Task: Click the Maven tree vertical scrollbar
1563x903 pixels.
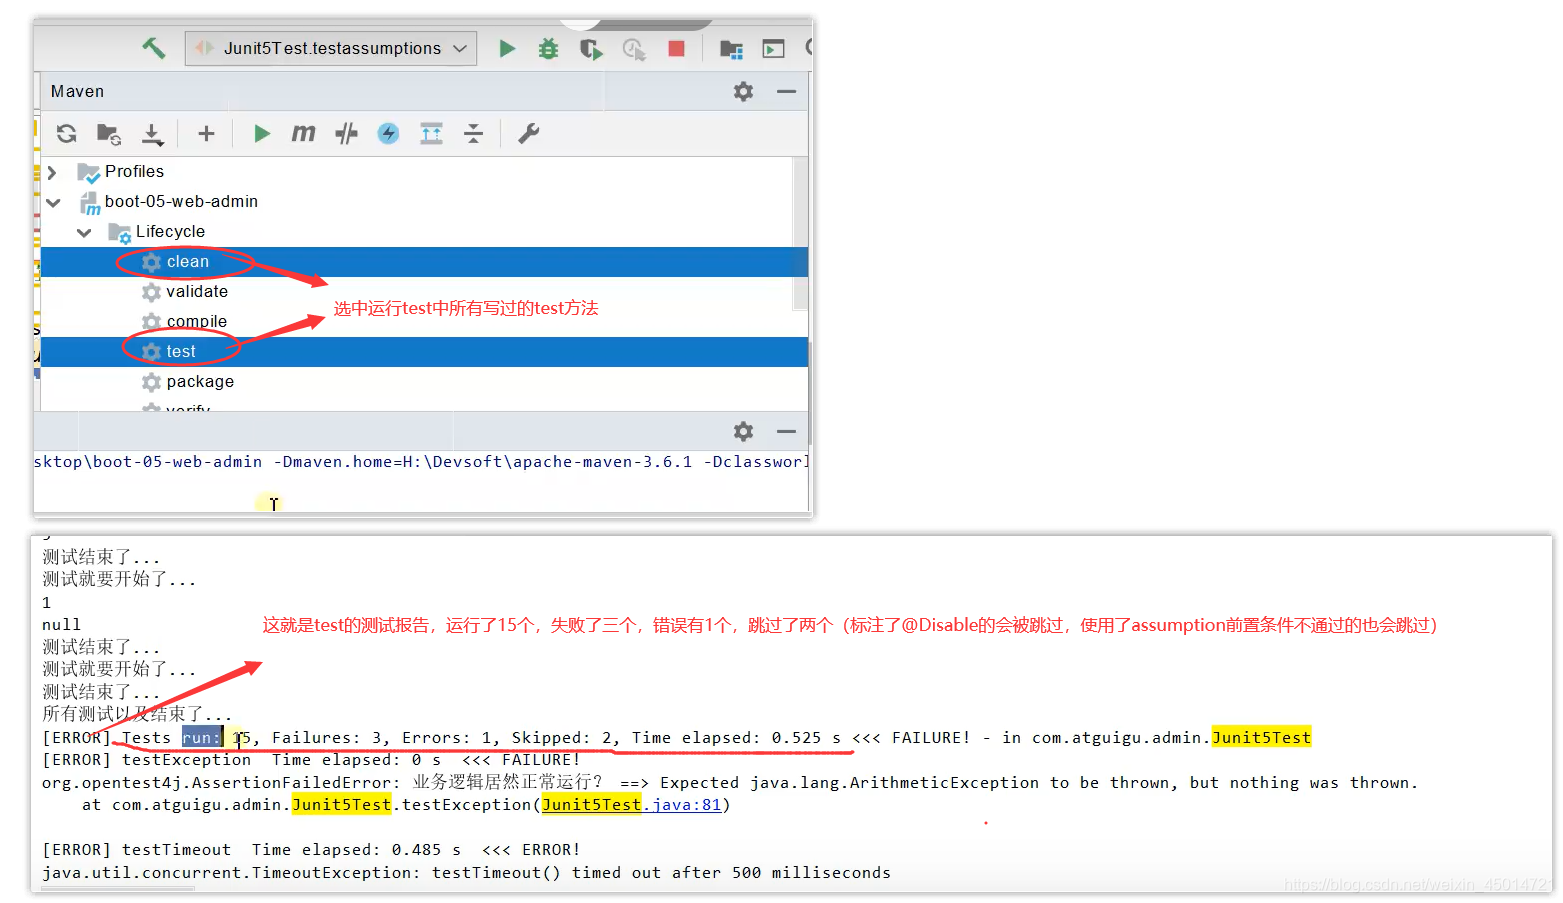Action: point(800,233)
